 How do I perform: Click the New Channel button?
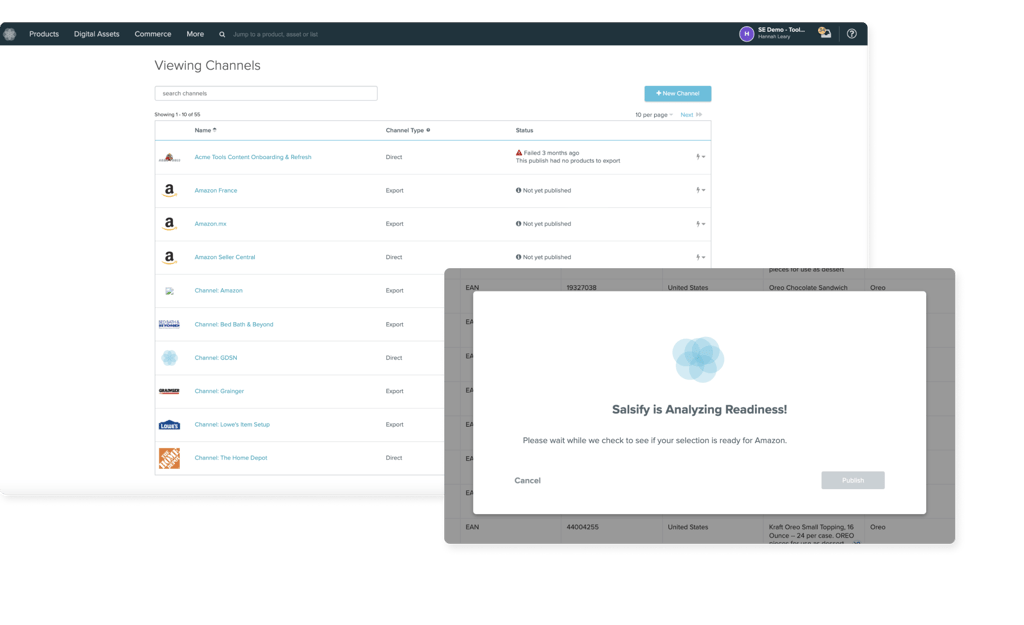pos(678,93)
